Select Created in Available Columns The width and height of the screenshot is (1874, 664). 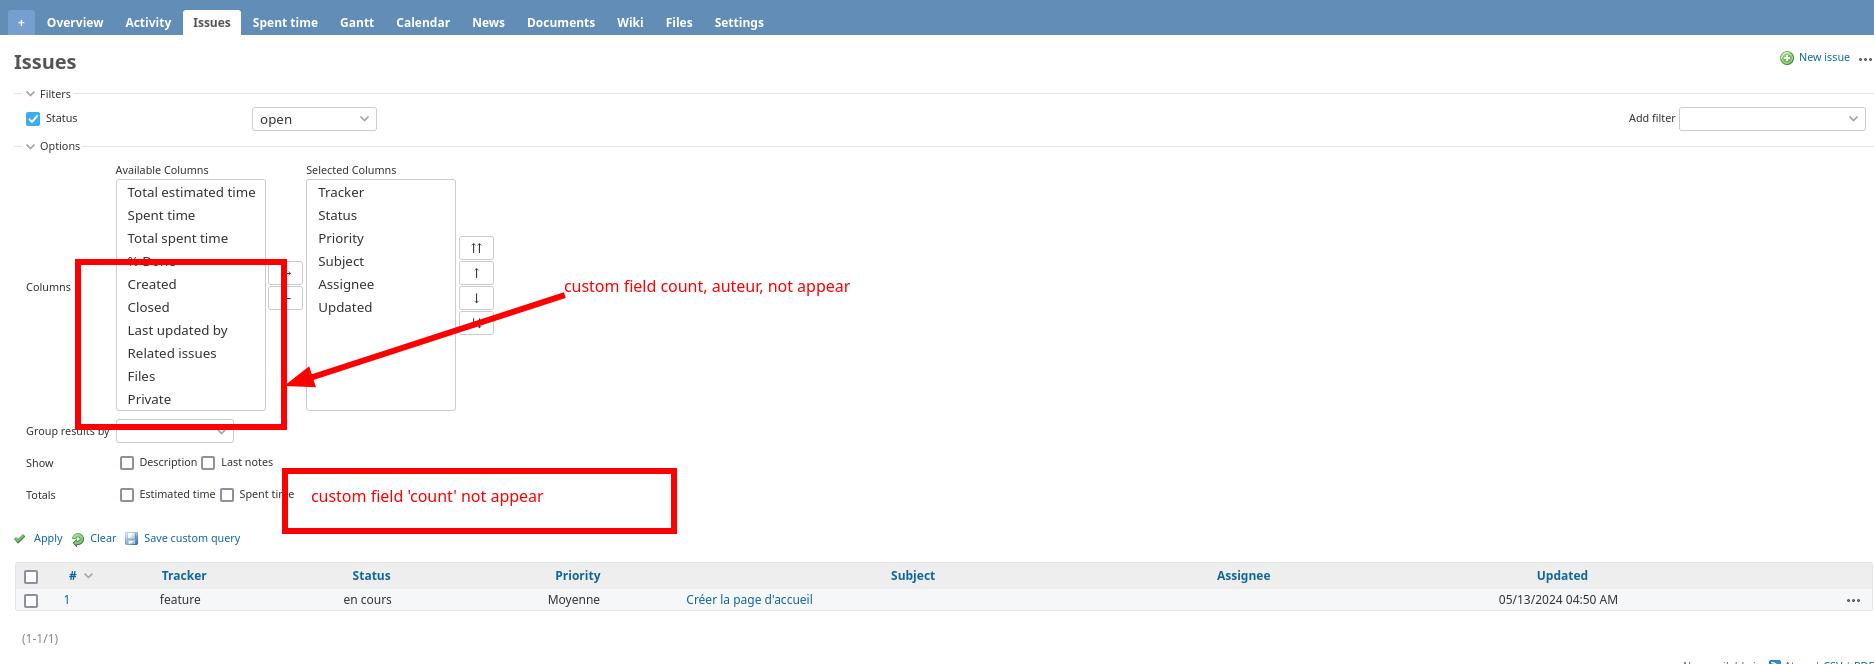click(x=191, y=284)
